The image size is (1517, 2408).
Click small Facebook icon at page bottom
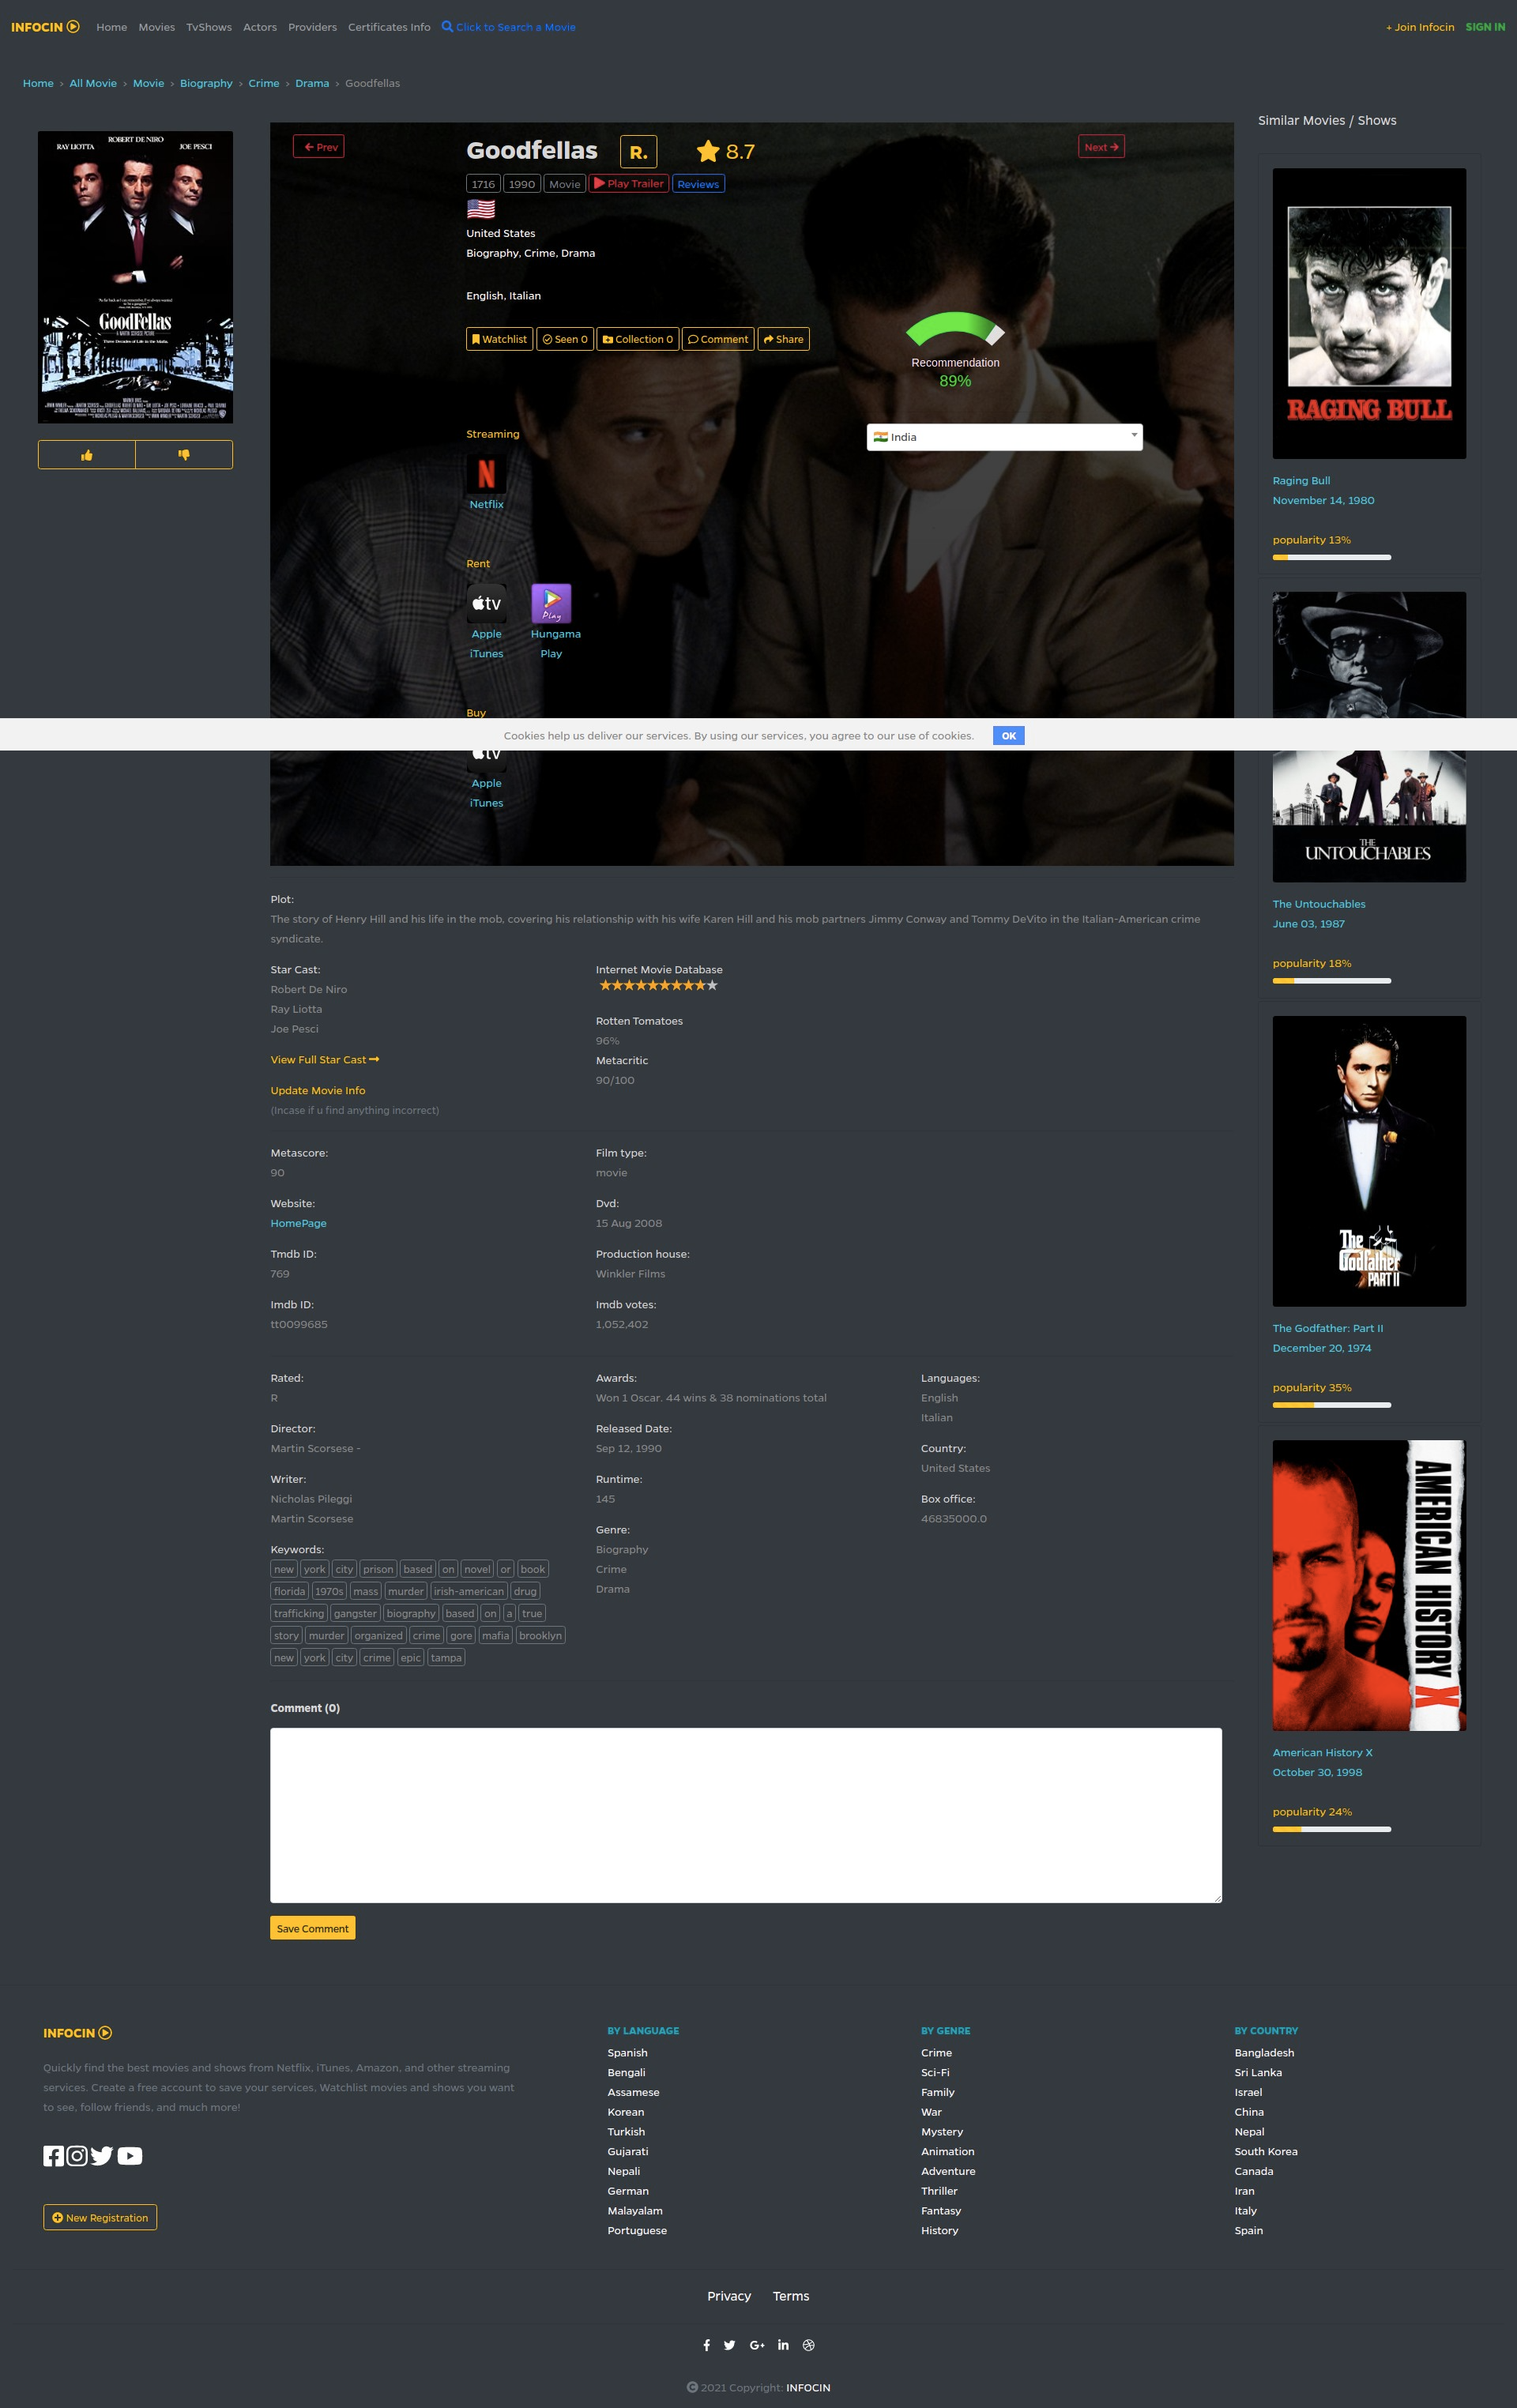tap(707, 2345)
